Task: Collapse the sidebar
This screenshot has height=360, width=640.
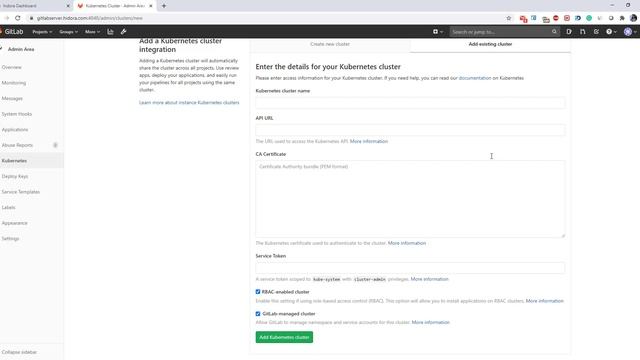Action: point(19,352)
